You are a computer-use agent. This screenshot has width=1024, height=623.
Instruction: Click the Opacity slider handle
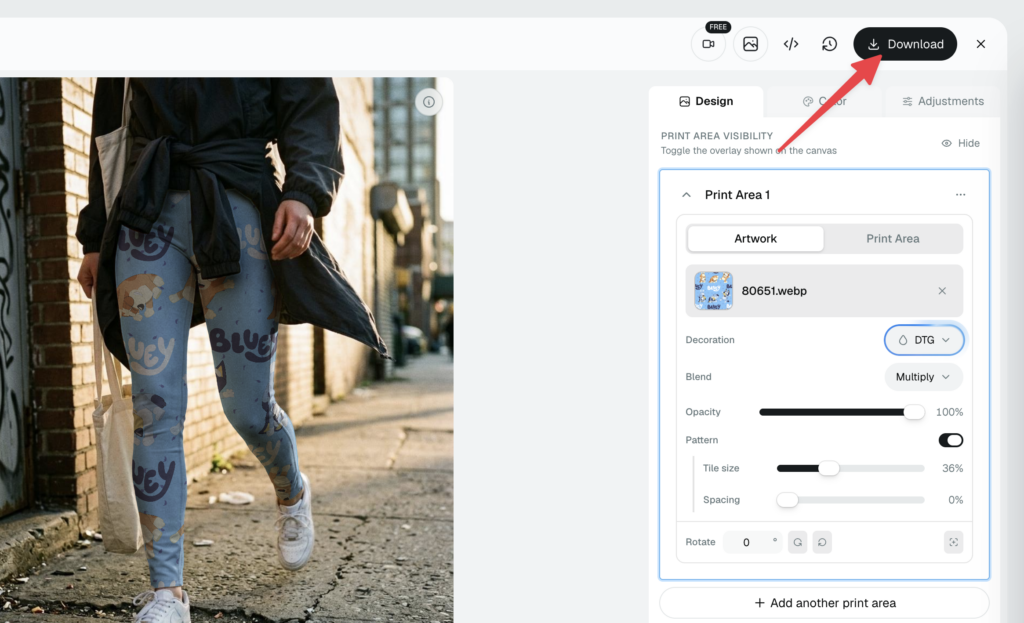tap(914, 412)
